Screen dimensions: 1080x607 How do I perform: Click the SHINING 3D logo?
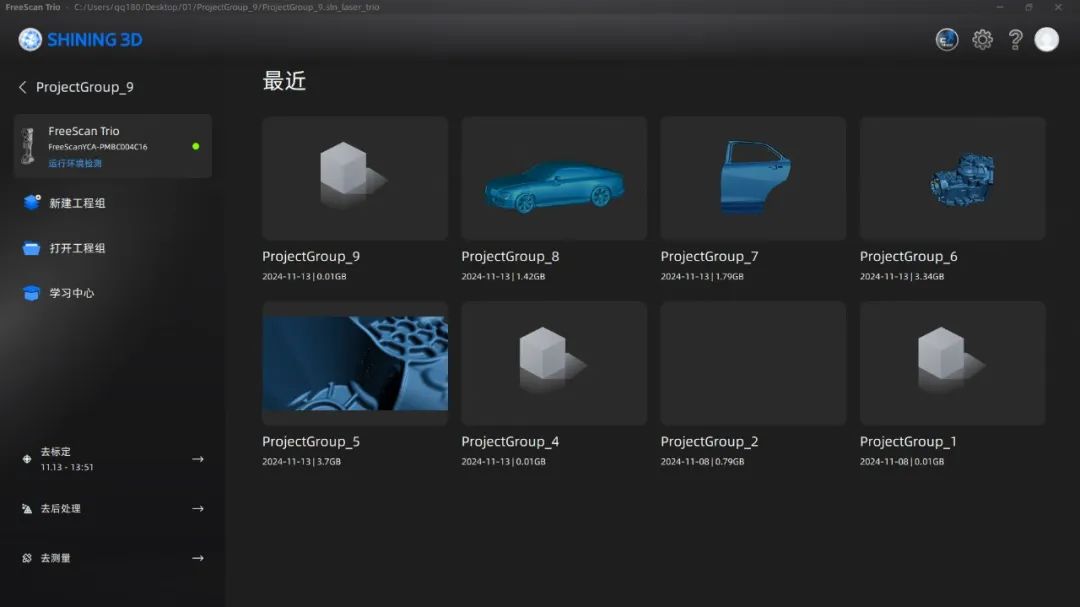point(81,40)
